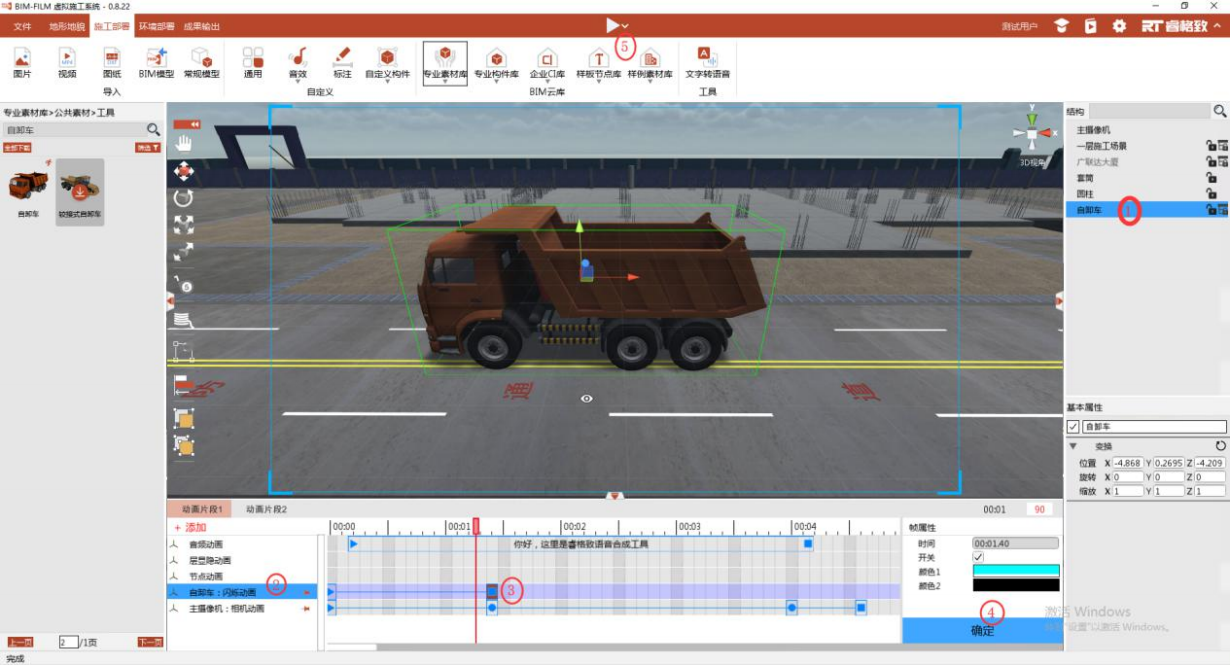Select the 自卸车 truck thumbnail
The height and width of the screenshot is (665, 1232).
coord(27,190)
